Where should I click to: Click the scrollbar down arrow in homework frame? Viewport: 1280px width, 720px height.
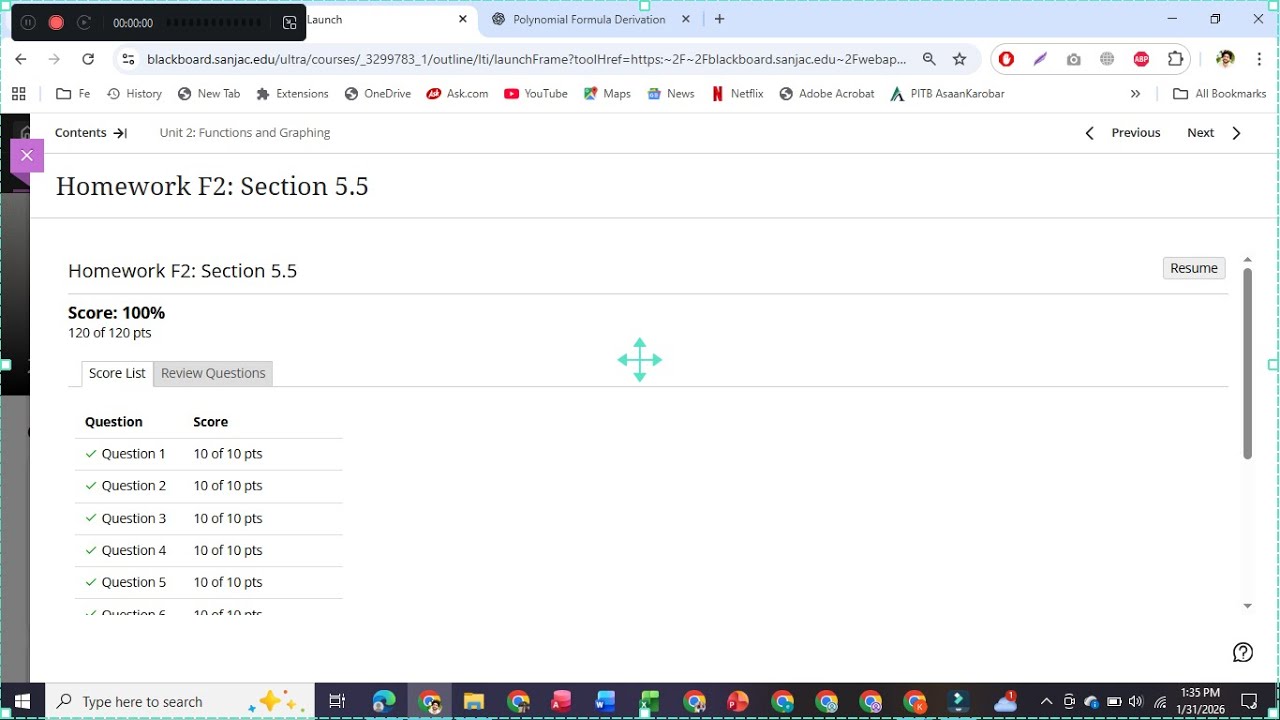pyautogui.click(x=1247, y=606)
